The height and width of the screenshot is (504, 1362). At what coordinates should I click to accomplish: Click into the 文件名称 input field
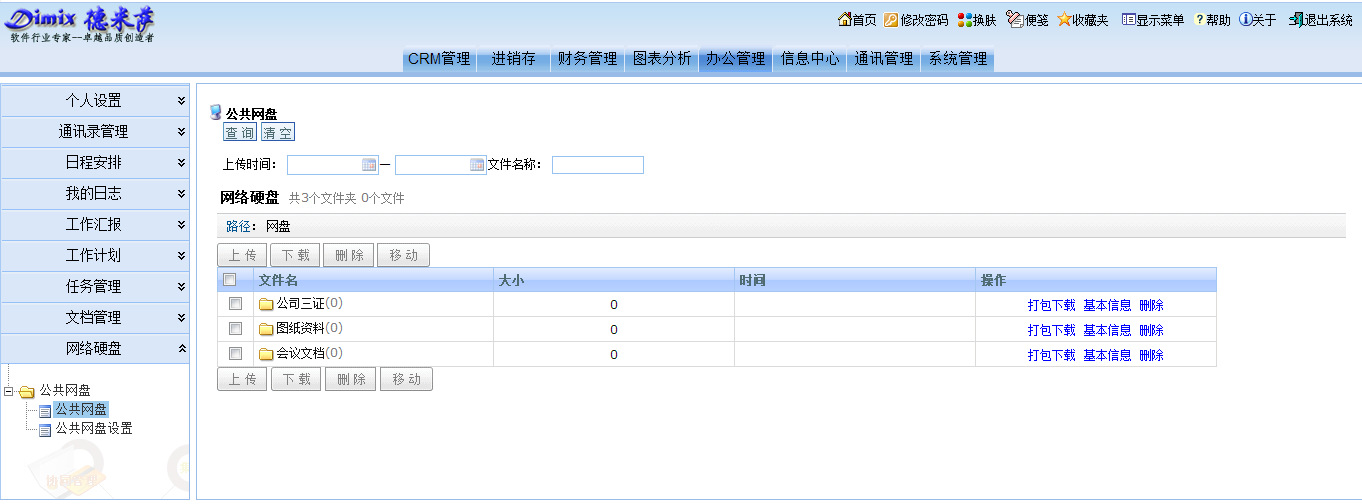[x=597, y=165]
